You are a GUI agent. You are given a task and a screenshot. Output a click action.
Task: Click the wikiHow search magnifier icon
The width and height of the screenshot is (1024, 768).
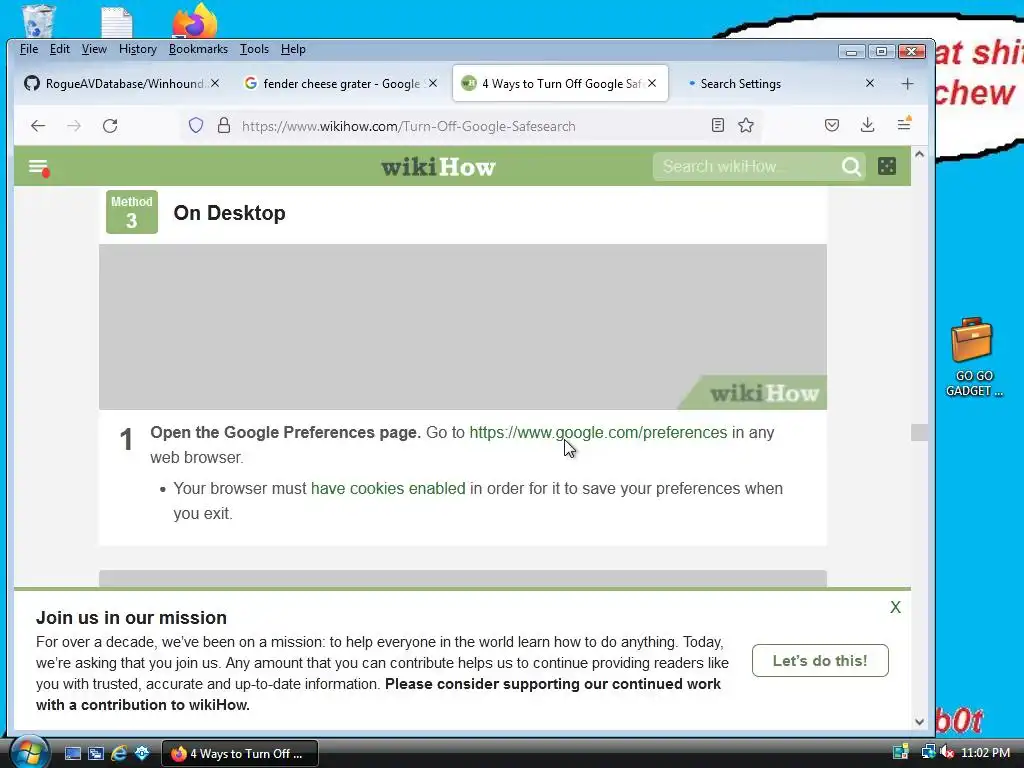click(x=851, y=167)
